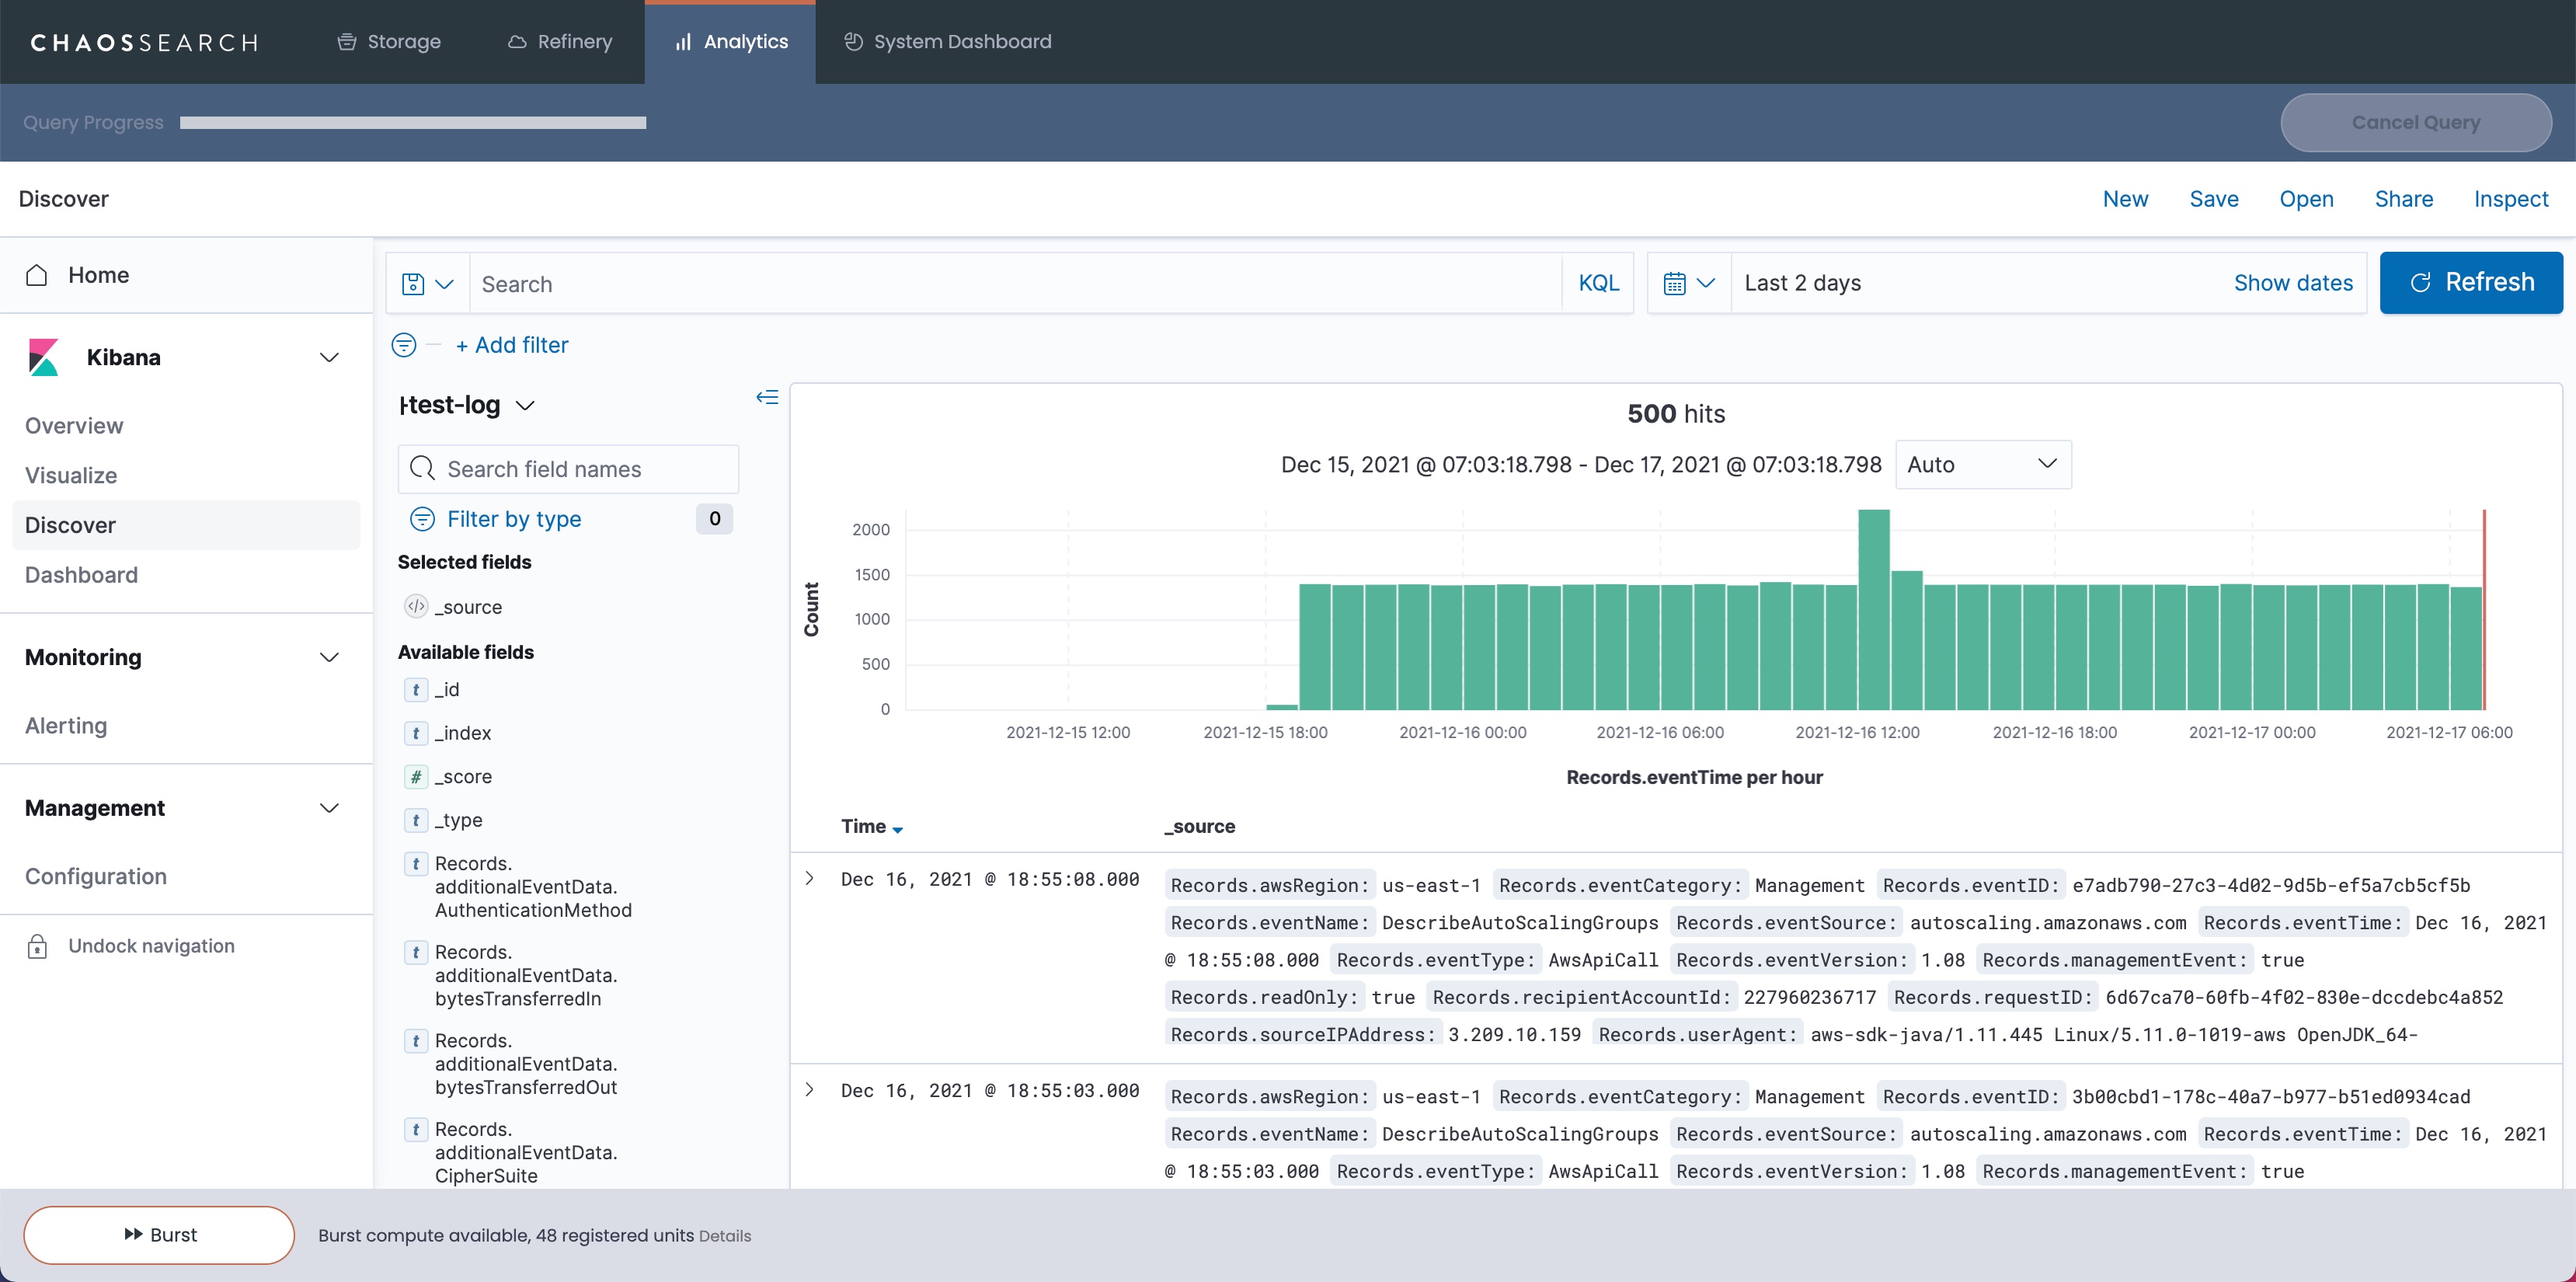Click the Refresh button
2576x1282 pixels.
pyautogui.click(x=2470, y=283)
